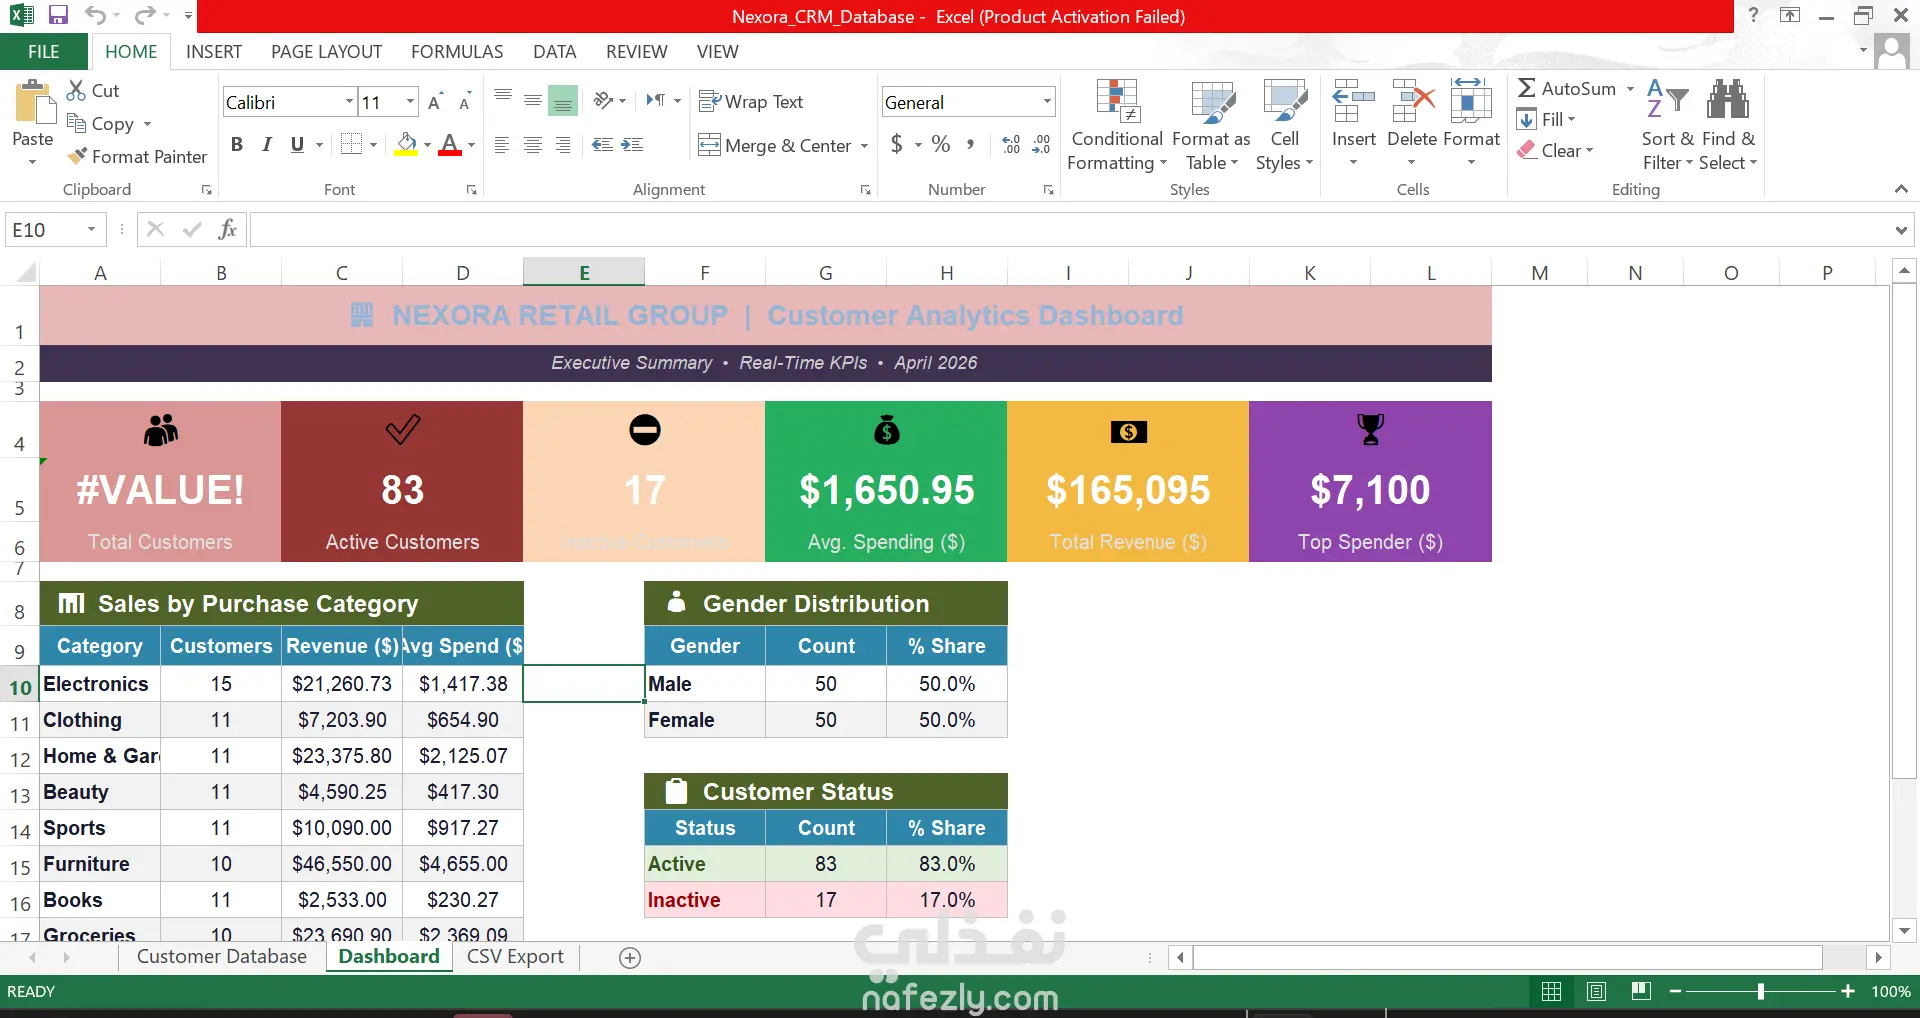Click Increase Decimal icon
This screenshot has height=1018, width=1920.
(1011, 145)
